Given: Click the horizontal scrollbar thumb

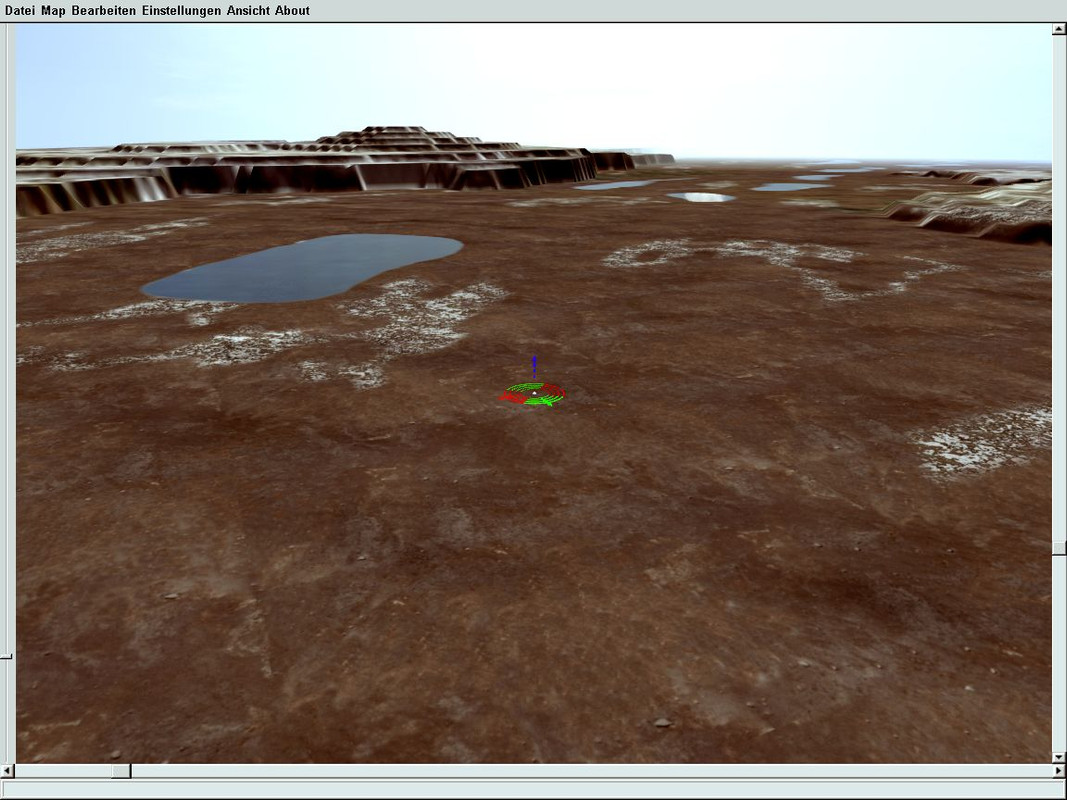Looking at the screenshot, I should [x=121, y=771].
